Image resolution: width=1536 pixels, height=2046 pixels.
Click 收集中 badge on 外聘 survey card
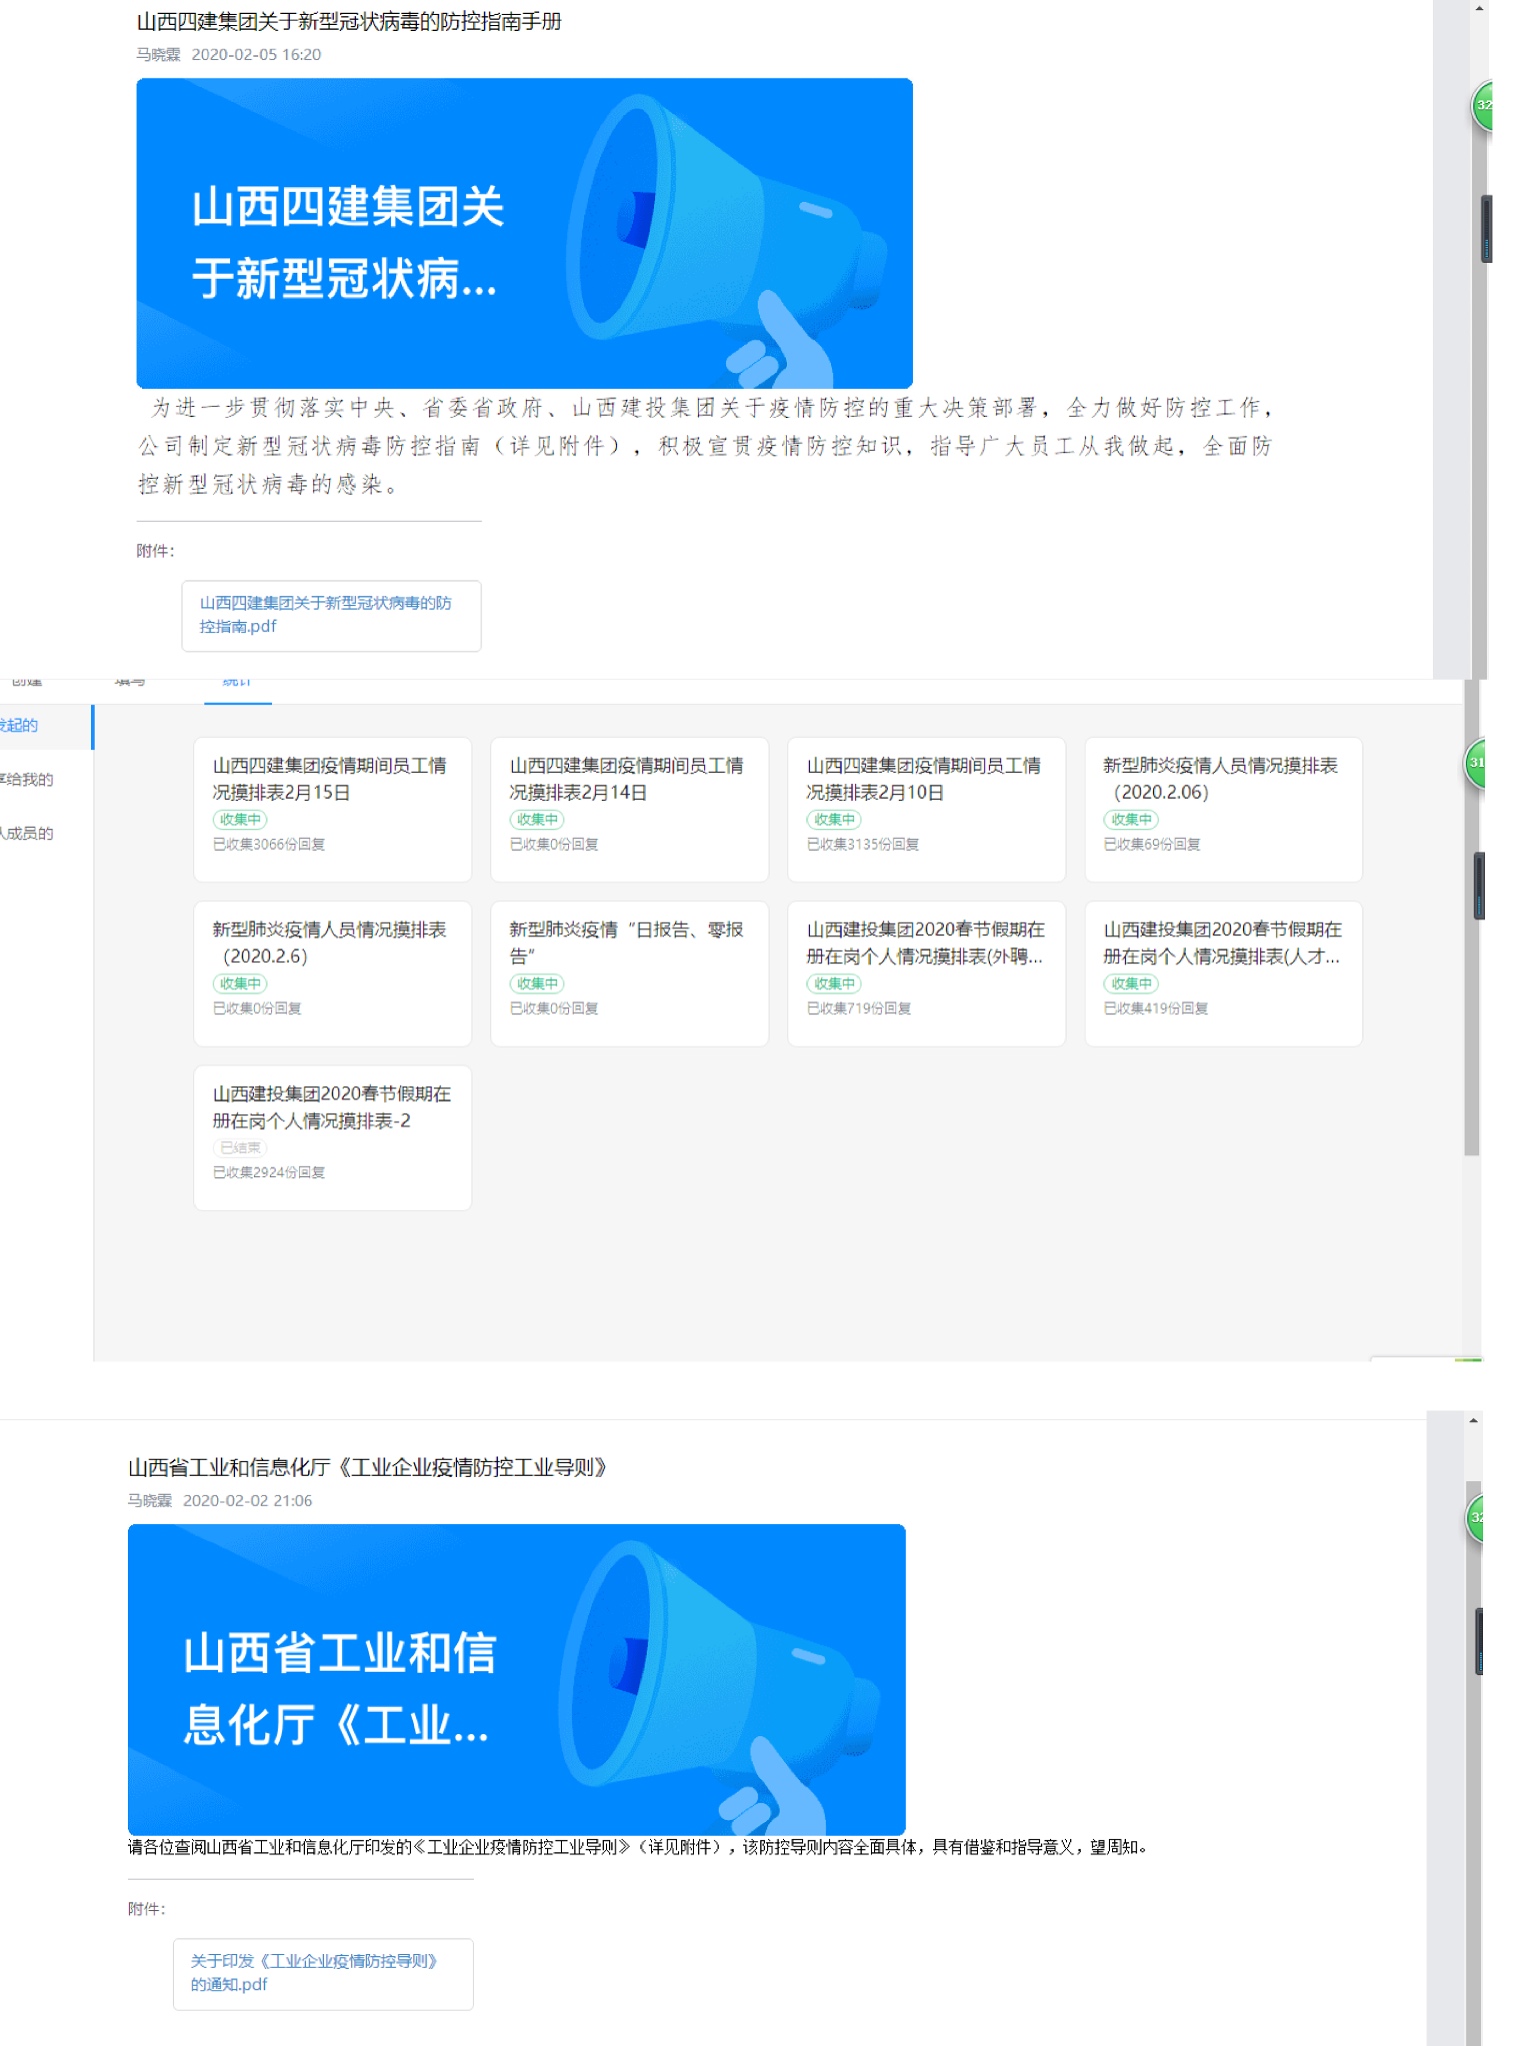point(834,983)
